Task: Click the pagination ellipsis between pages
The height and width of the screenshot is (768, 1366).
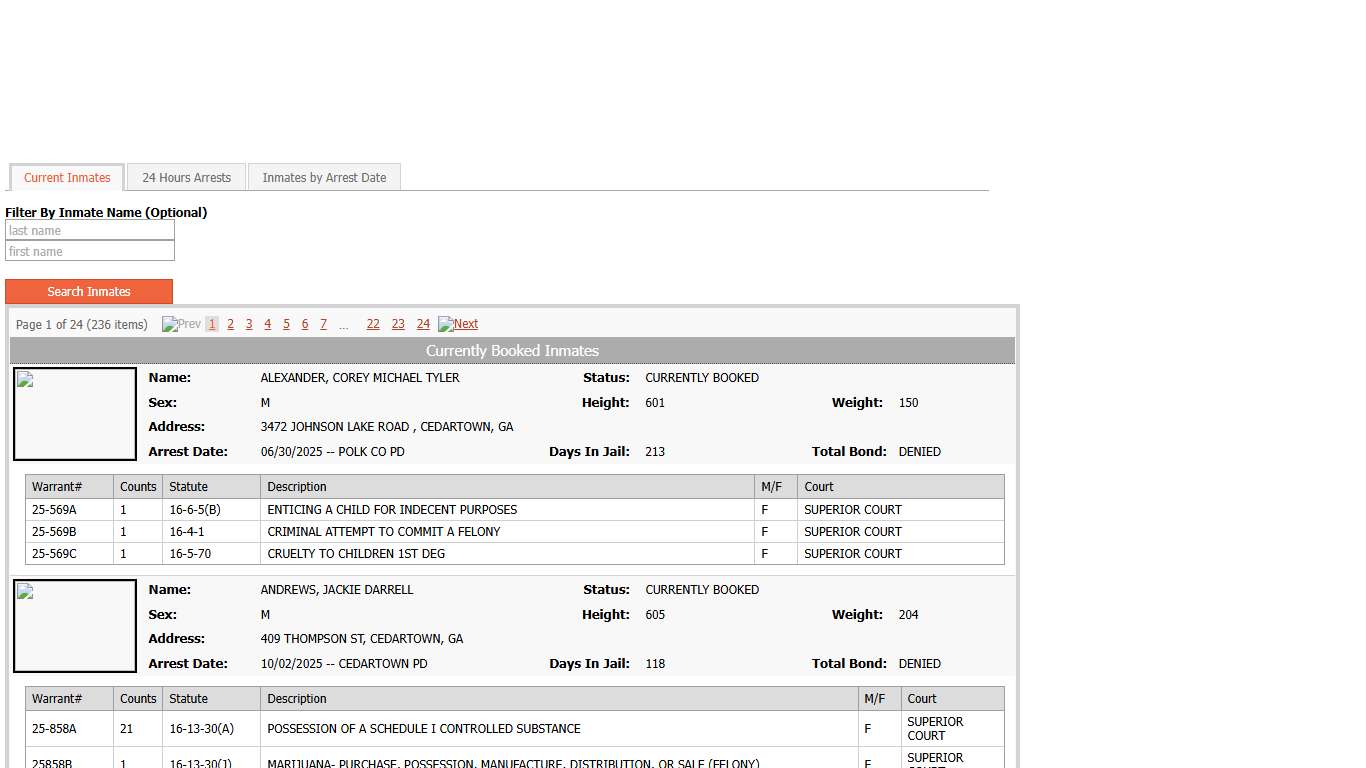Action: point(344,324)
